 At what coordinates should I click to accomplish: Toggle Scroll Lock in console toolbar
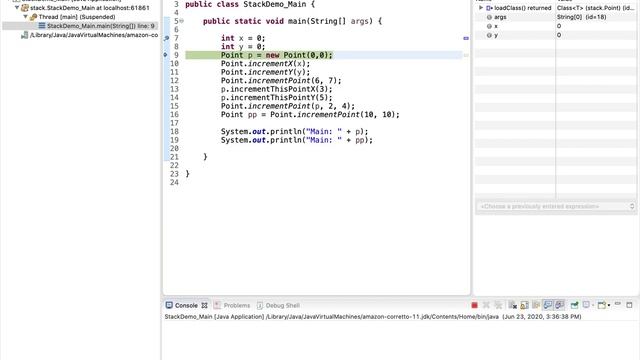click(524, 305)
